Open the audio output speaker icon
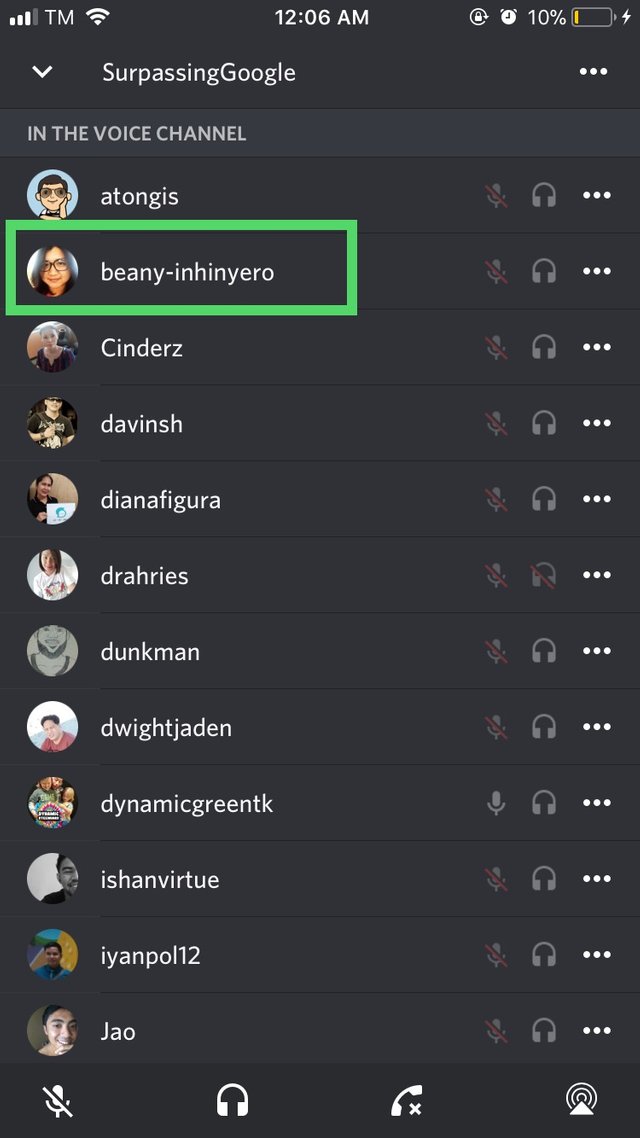640x1138 pixels. (x=582, y=1101)
